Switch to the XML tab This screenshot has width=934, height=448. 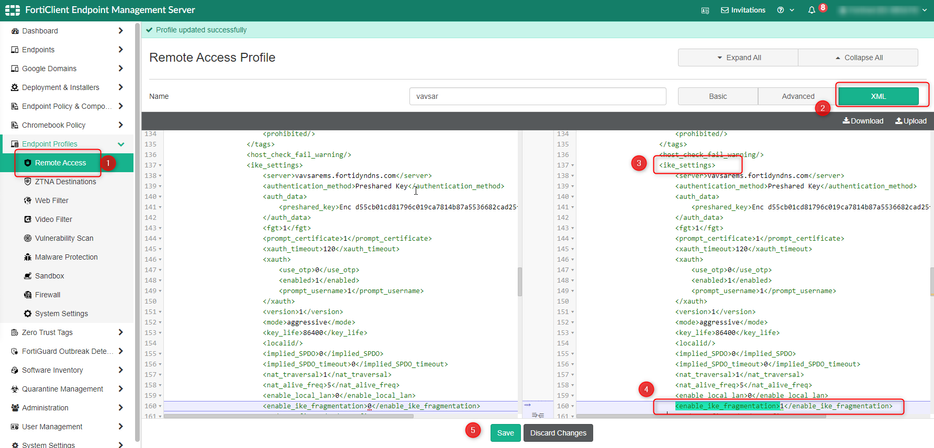pos(878,96)
